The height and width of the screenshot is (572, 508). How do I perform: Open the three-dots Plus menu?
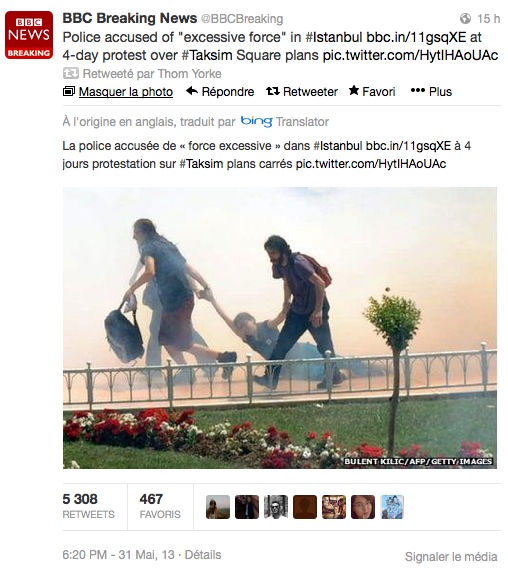(x=418, y=90)
